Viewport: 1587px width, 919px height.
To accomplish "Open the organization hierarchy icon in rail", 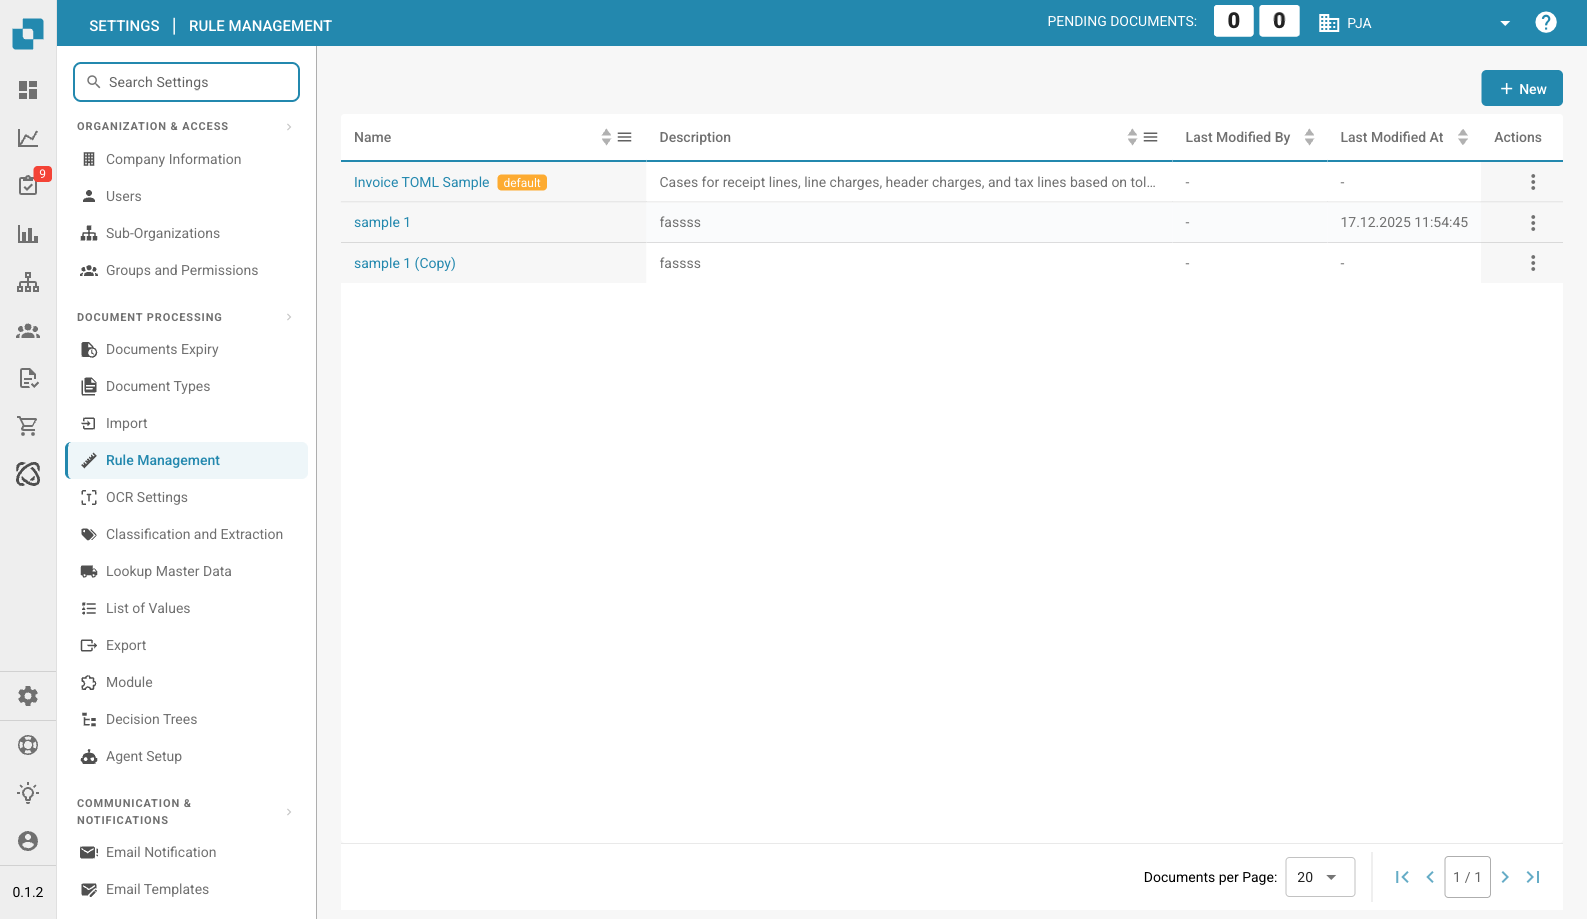I will [28, 282].
